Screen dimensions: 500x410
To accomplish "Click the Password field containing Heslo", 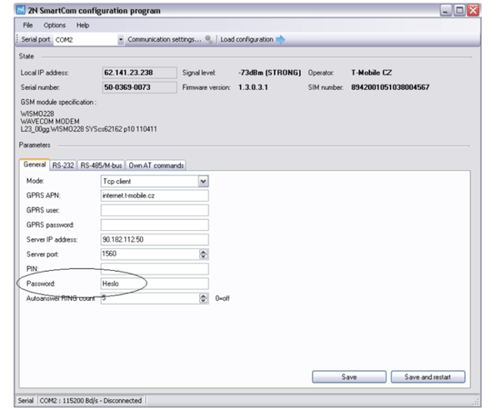I will [155, 284].
